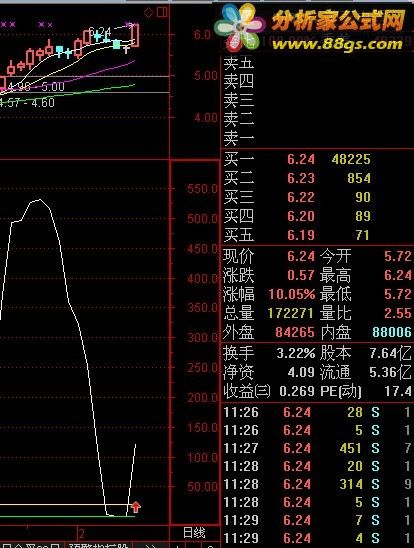Image resolution: width=414 pixels, height=548 pixels.
Task: Click the 净资 value 4.09
Action: [x=301, y=372]
